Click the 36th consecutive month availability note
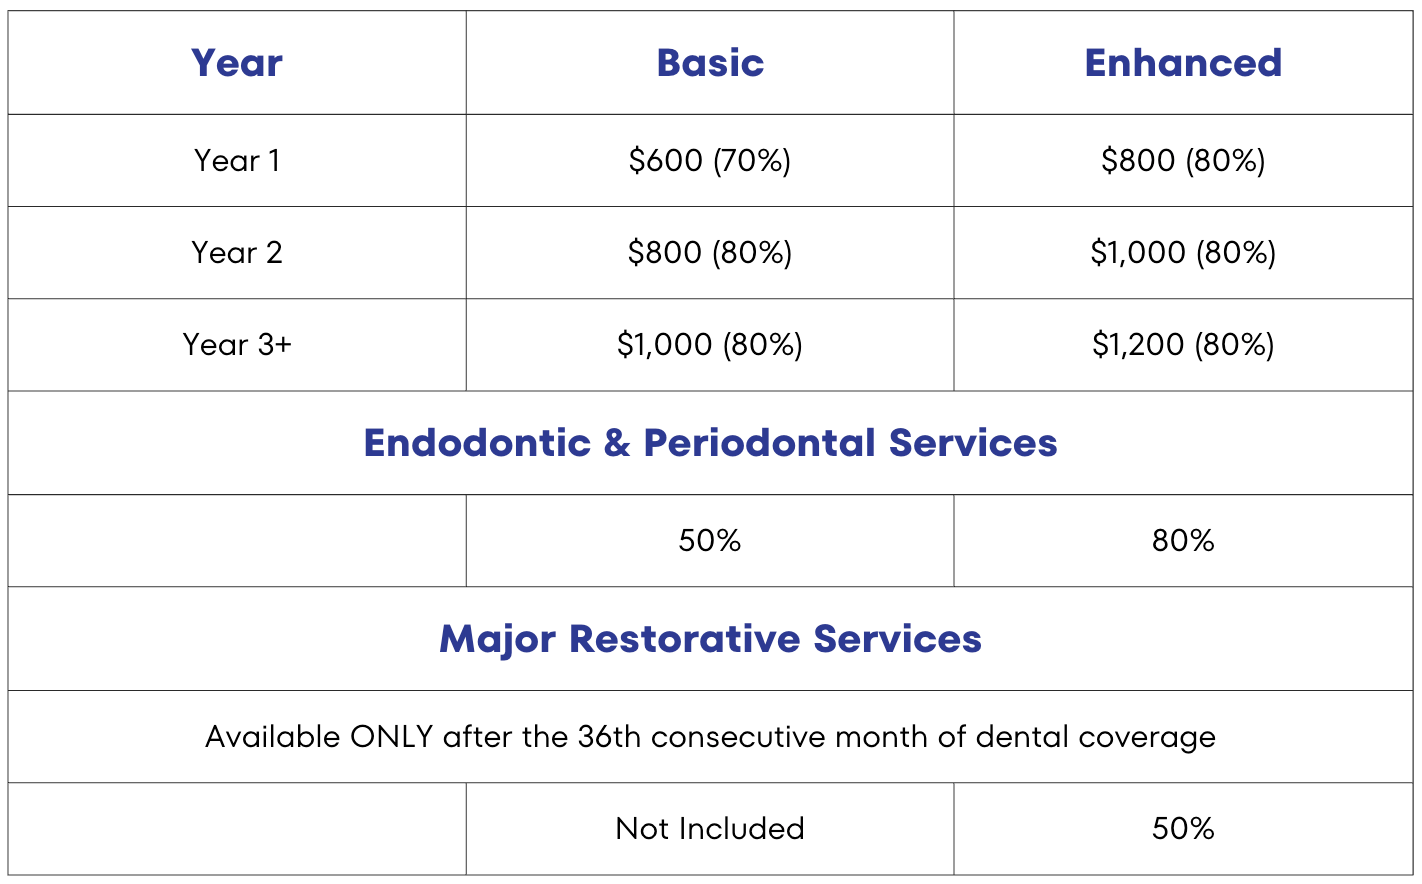Viewport: 1422px width, 884px height. coord(710,736)
